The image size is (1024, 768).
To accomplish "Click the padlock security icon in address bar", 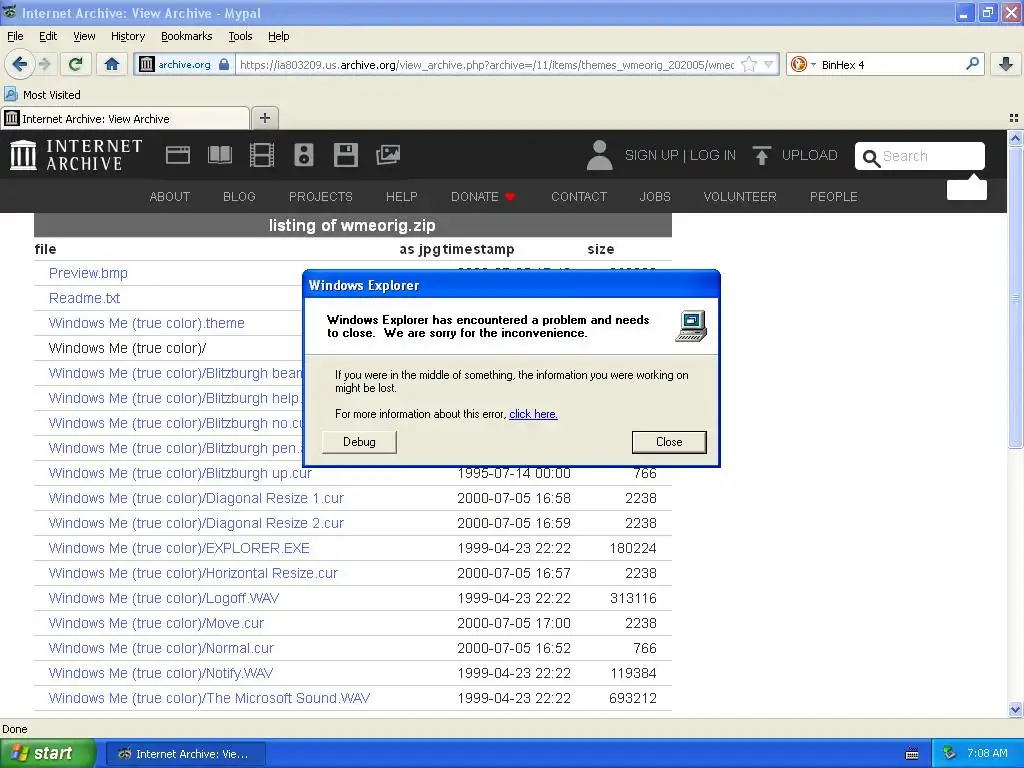I will click(x=224, y=64).
